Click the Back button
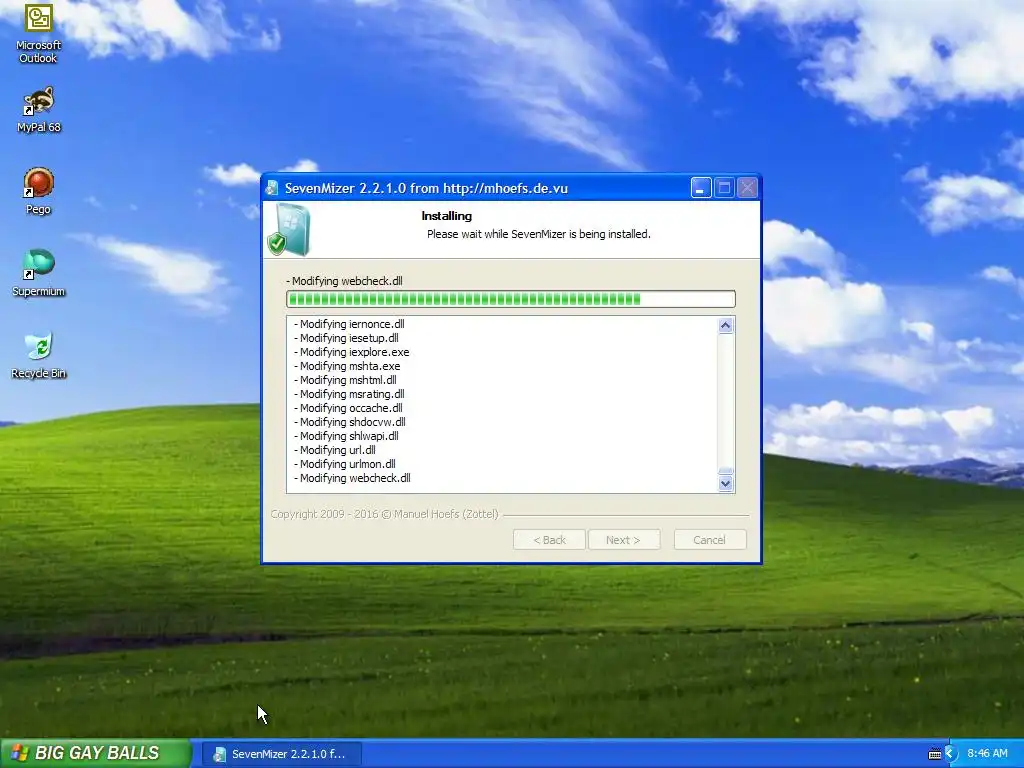 tap(549, 540)
